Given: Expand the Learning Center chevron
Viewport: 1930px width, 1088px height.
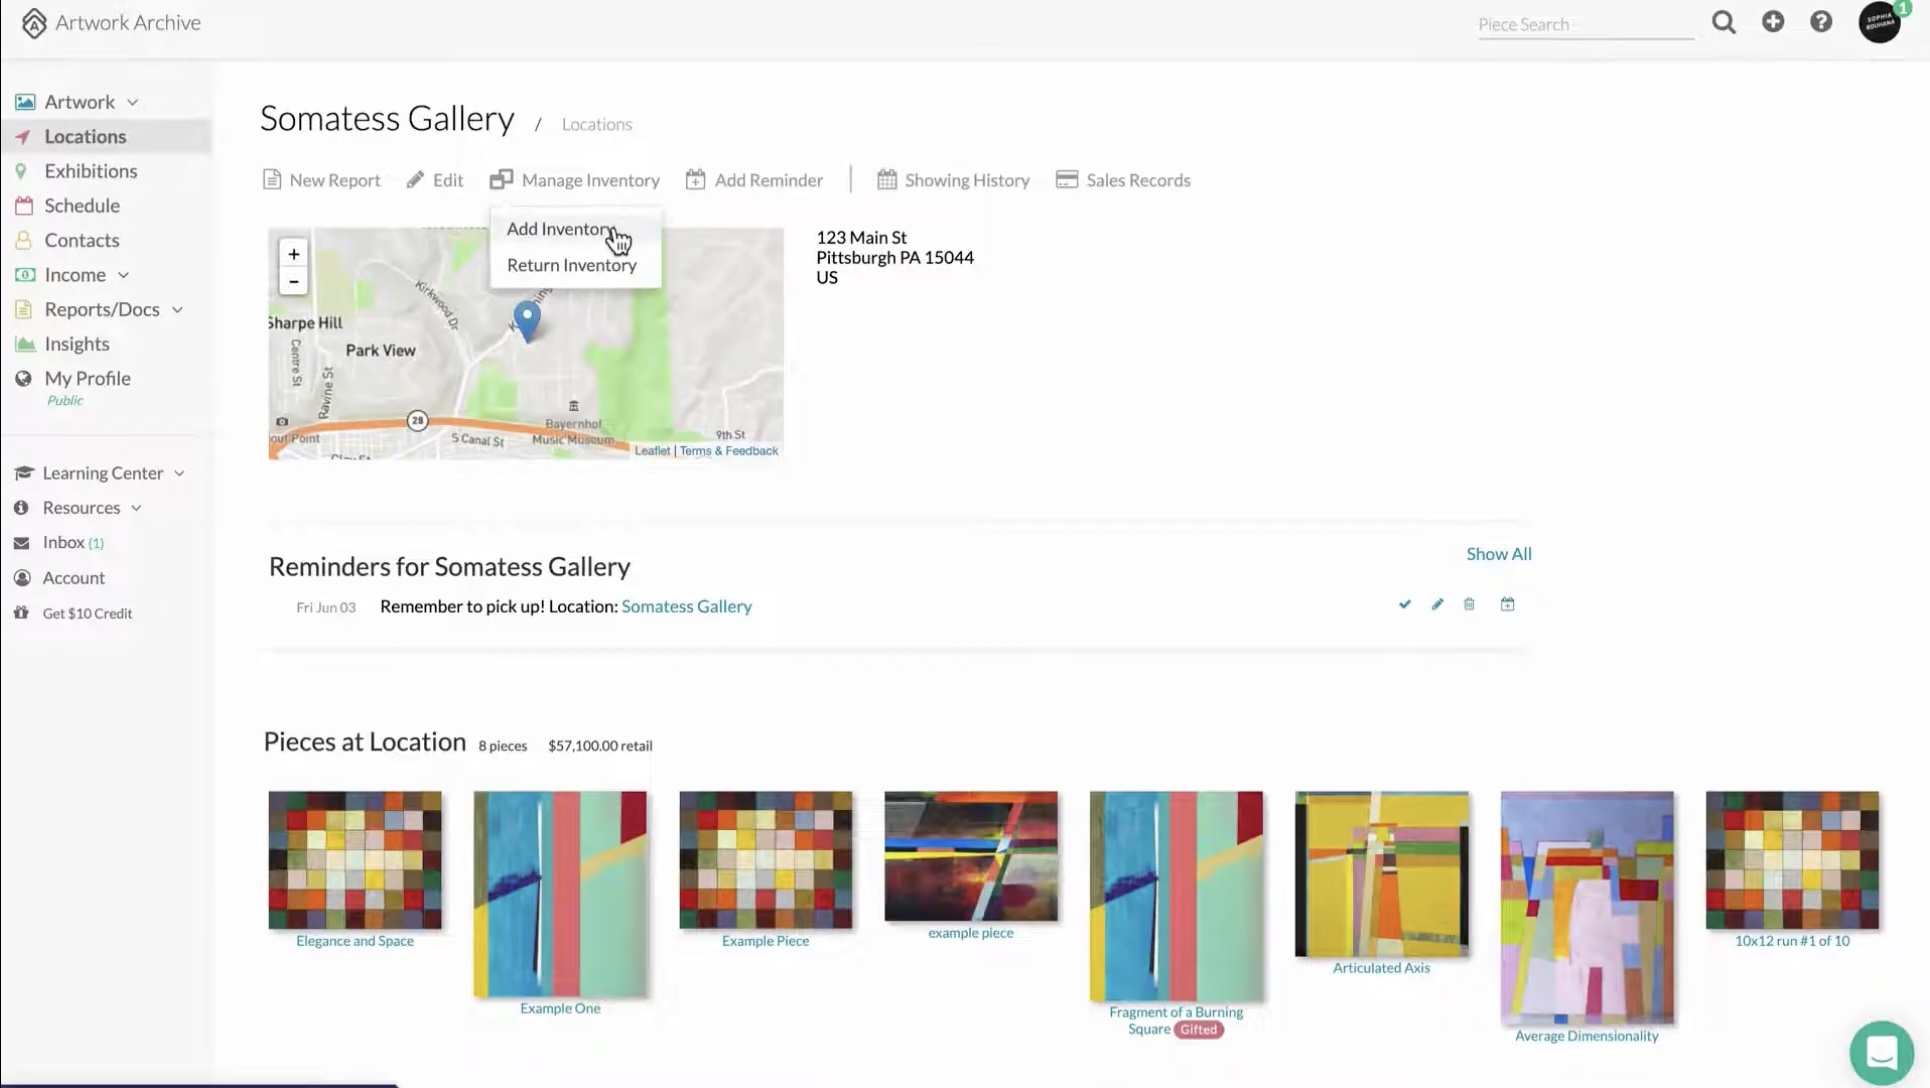Looking at the screenshot, I should [x=179, y=473].
